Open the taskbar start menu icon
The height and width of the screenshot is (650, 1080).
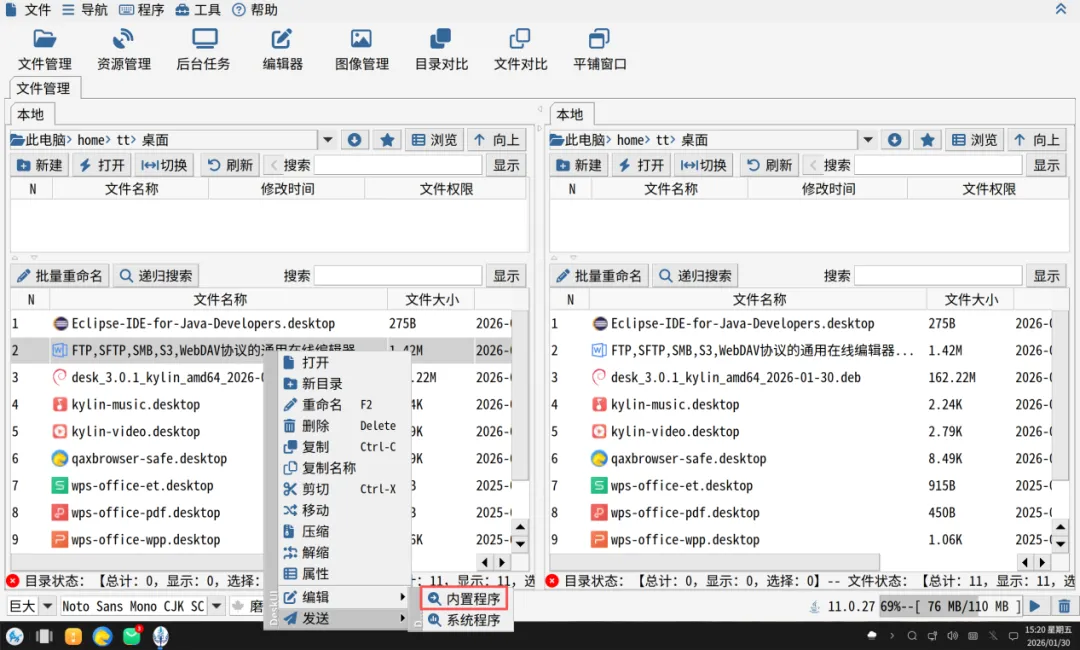click(14, 636)
